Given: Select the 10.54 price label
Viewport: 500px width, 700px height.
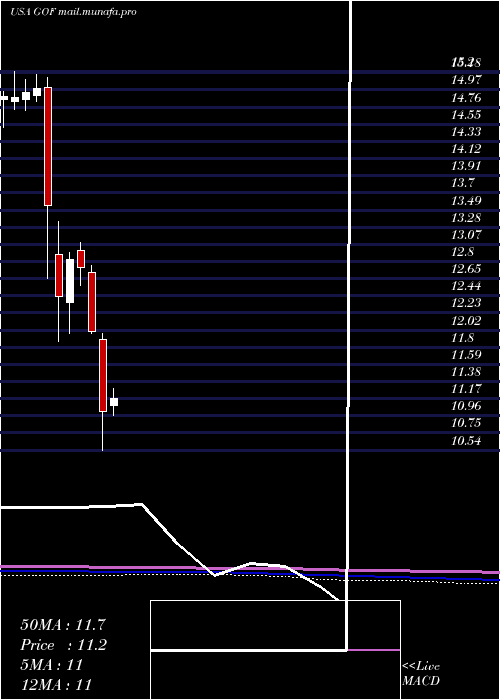Looking at the screenshot, I should point(467,442).
